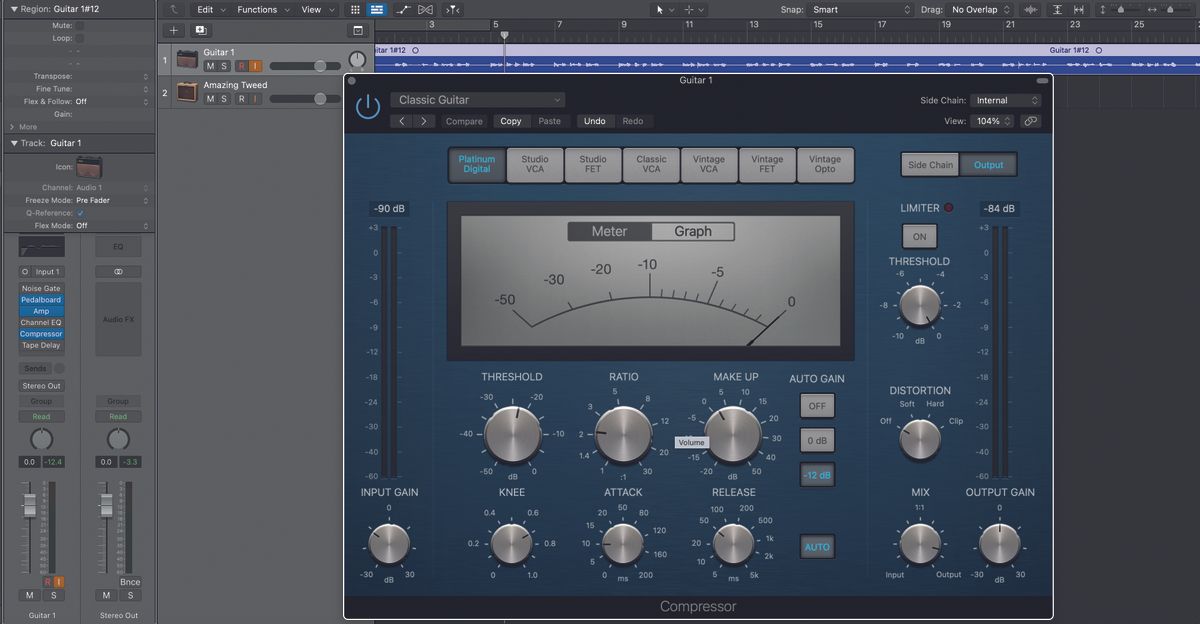Click the link icon next to View zoom

[x=1030, y=120]
